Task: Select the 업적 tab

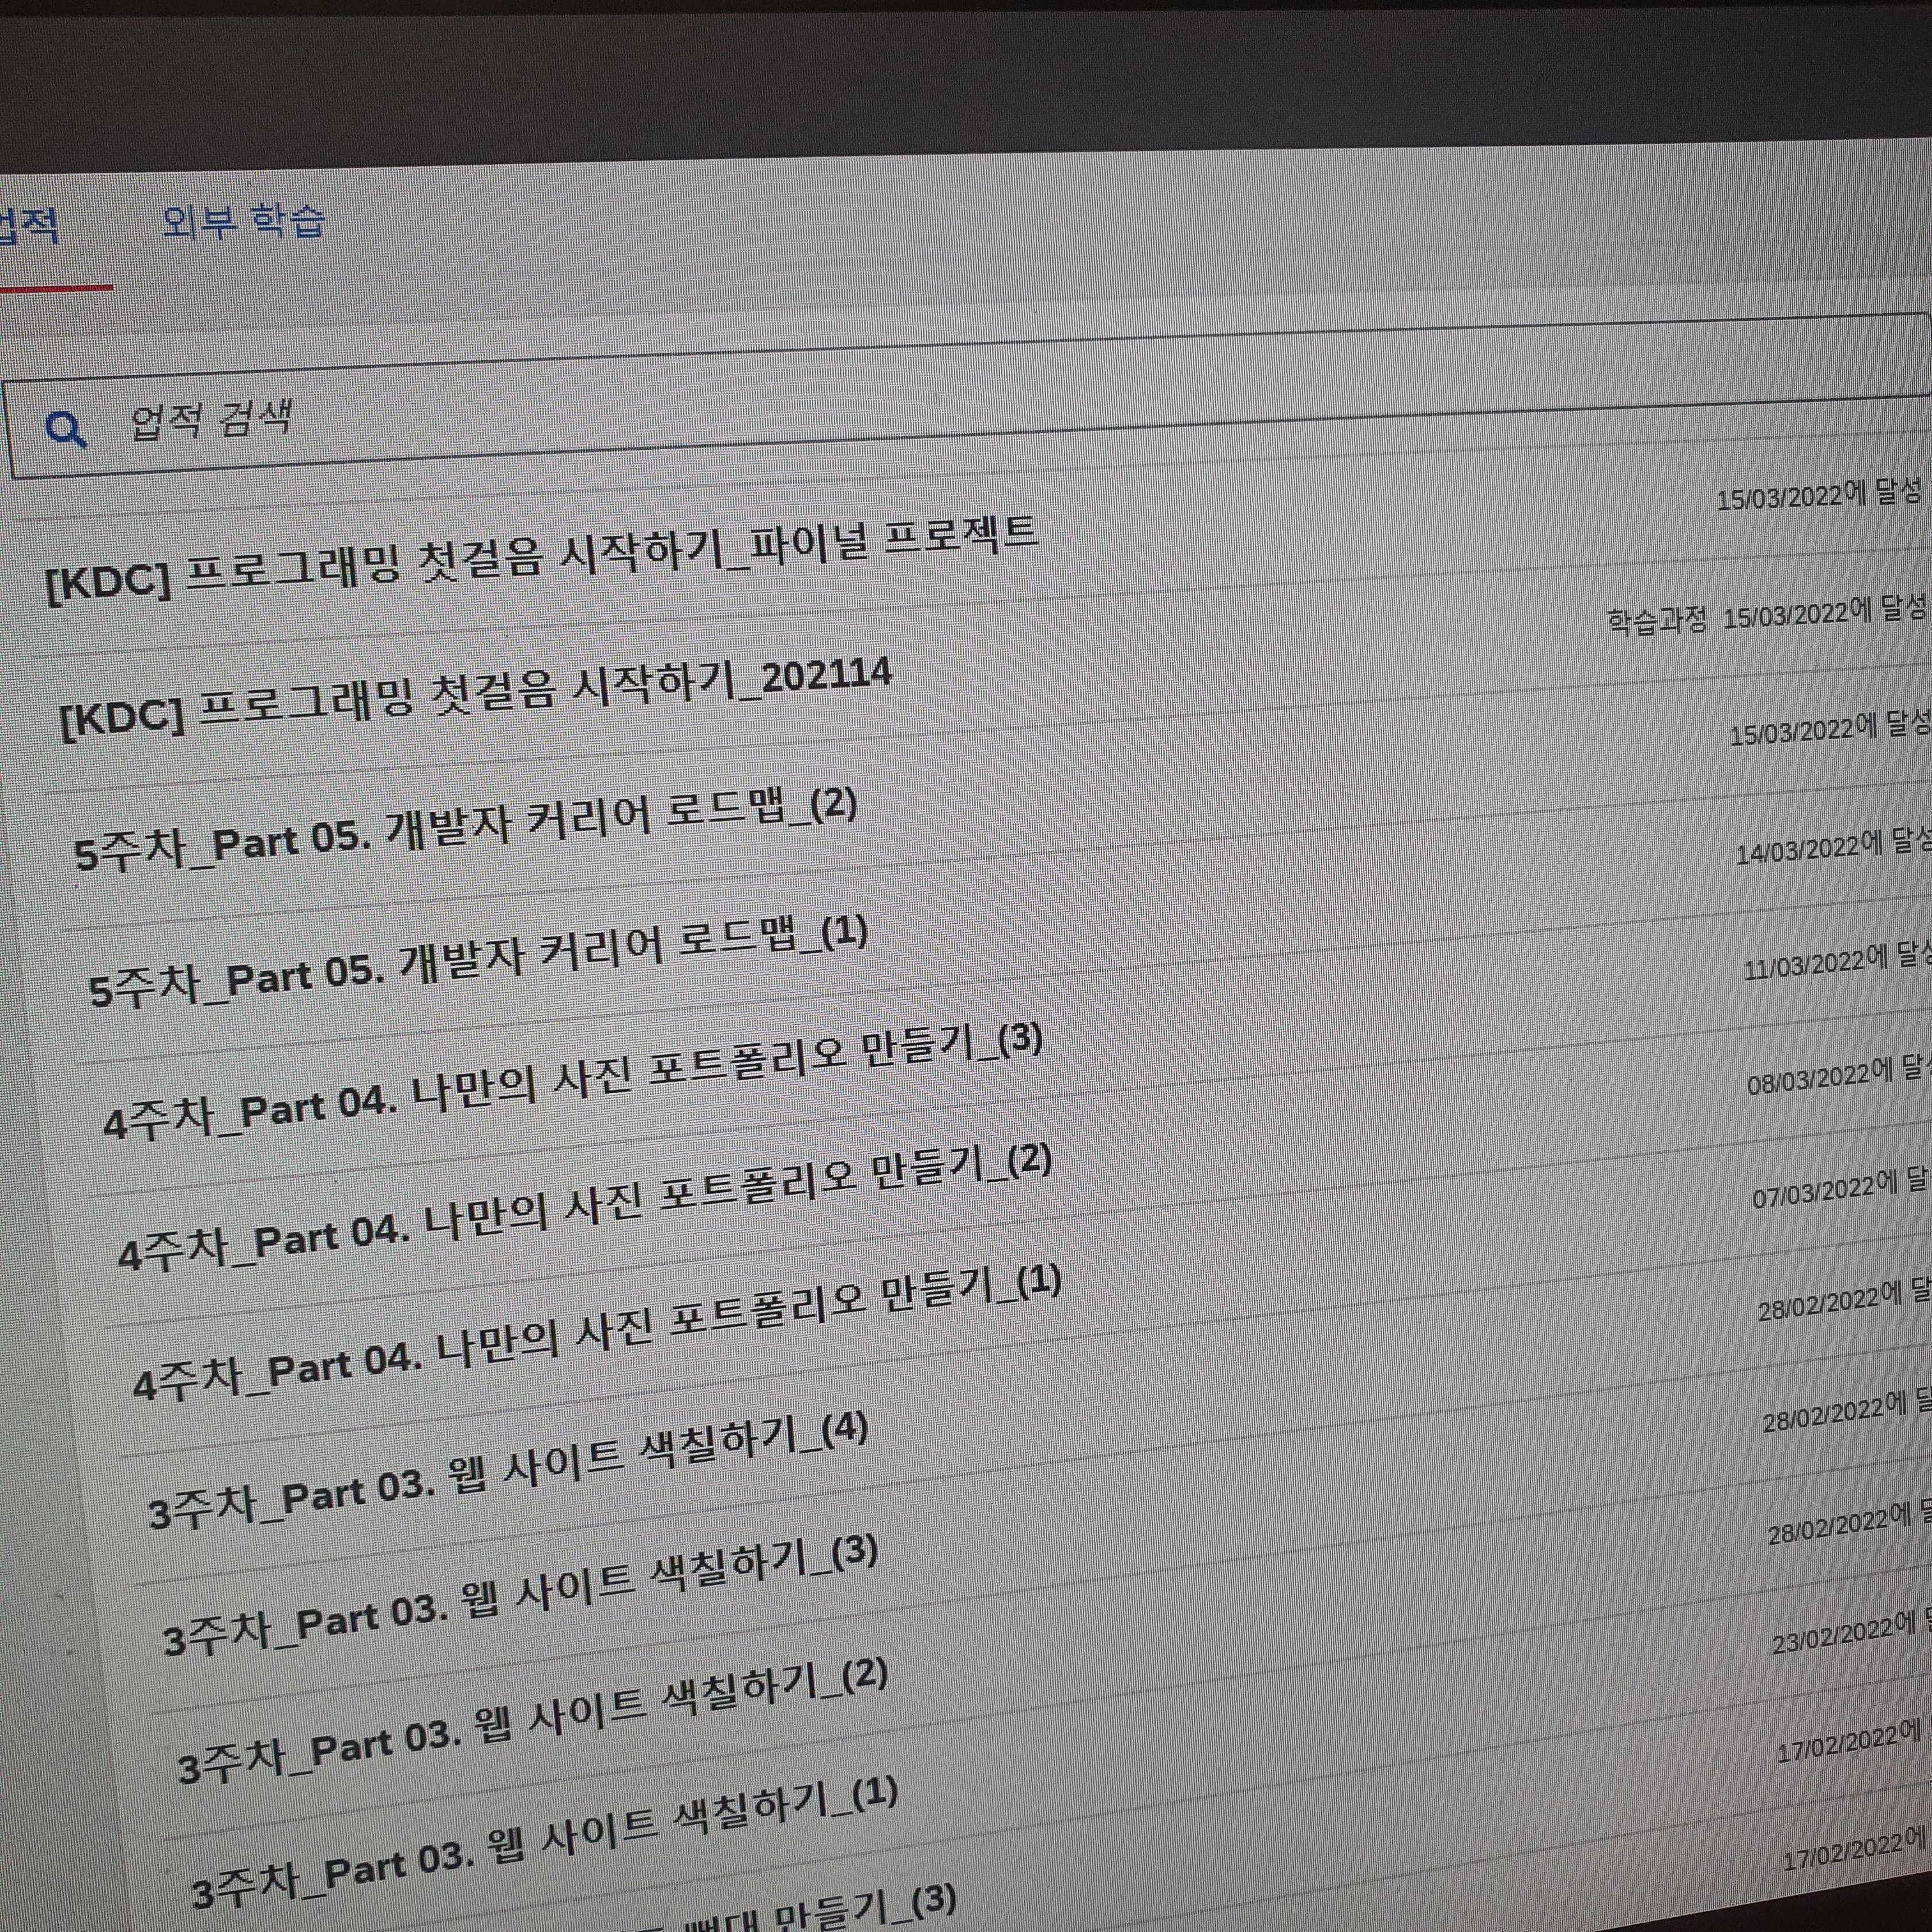Action: pos(28,226)
